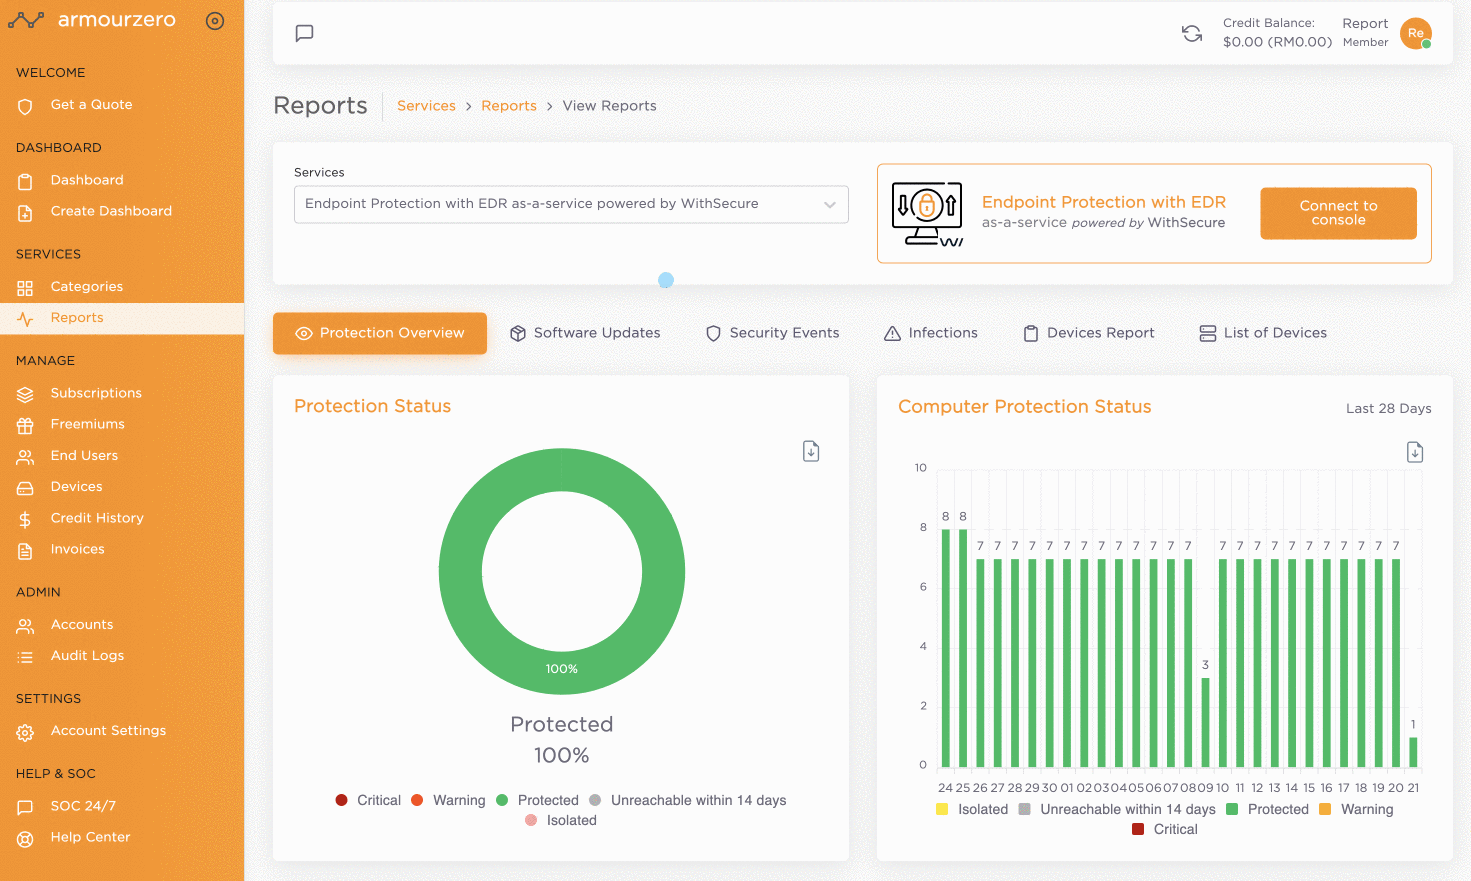Click the Connect to console button
This screenshot has width=1471, height=881.
tap(1338, 213)
